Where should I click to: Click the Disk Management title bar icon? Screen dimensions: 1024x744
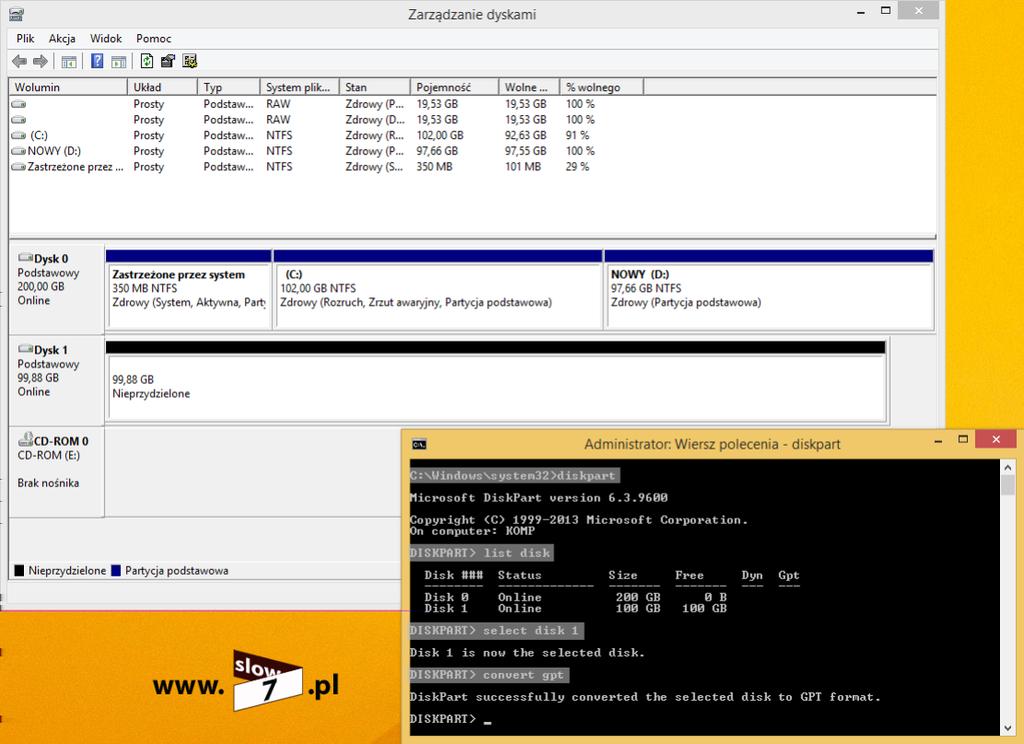point(17,14)
